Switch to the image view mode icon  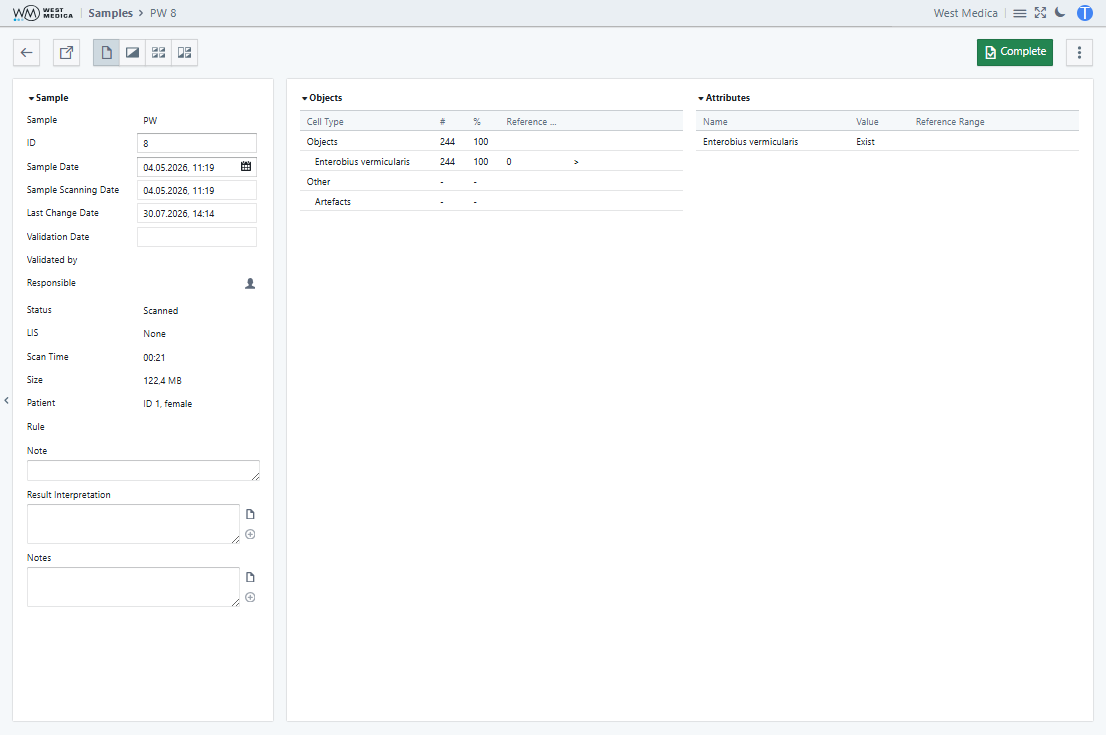133,52
